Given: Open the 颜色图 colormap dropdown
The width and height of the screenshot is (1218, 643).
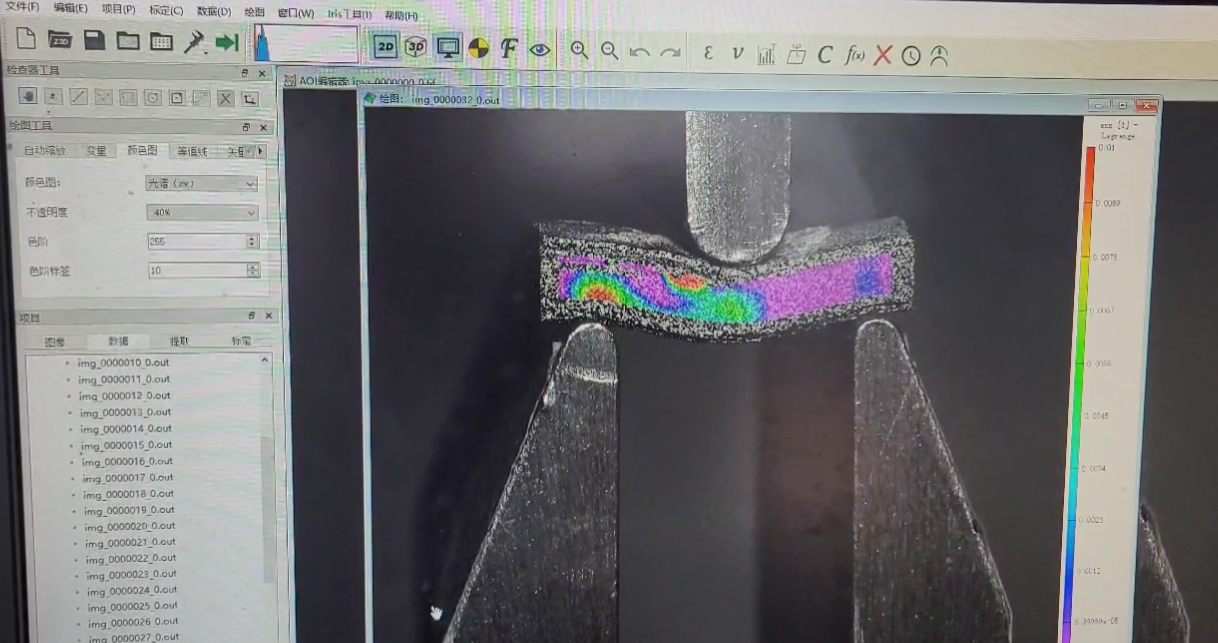Looking at the screenshot, I should [202, 184].
